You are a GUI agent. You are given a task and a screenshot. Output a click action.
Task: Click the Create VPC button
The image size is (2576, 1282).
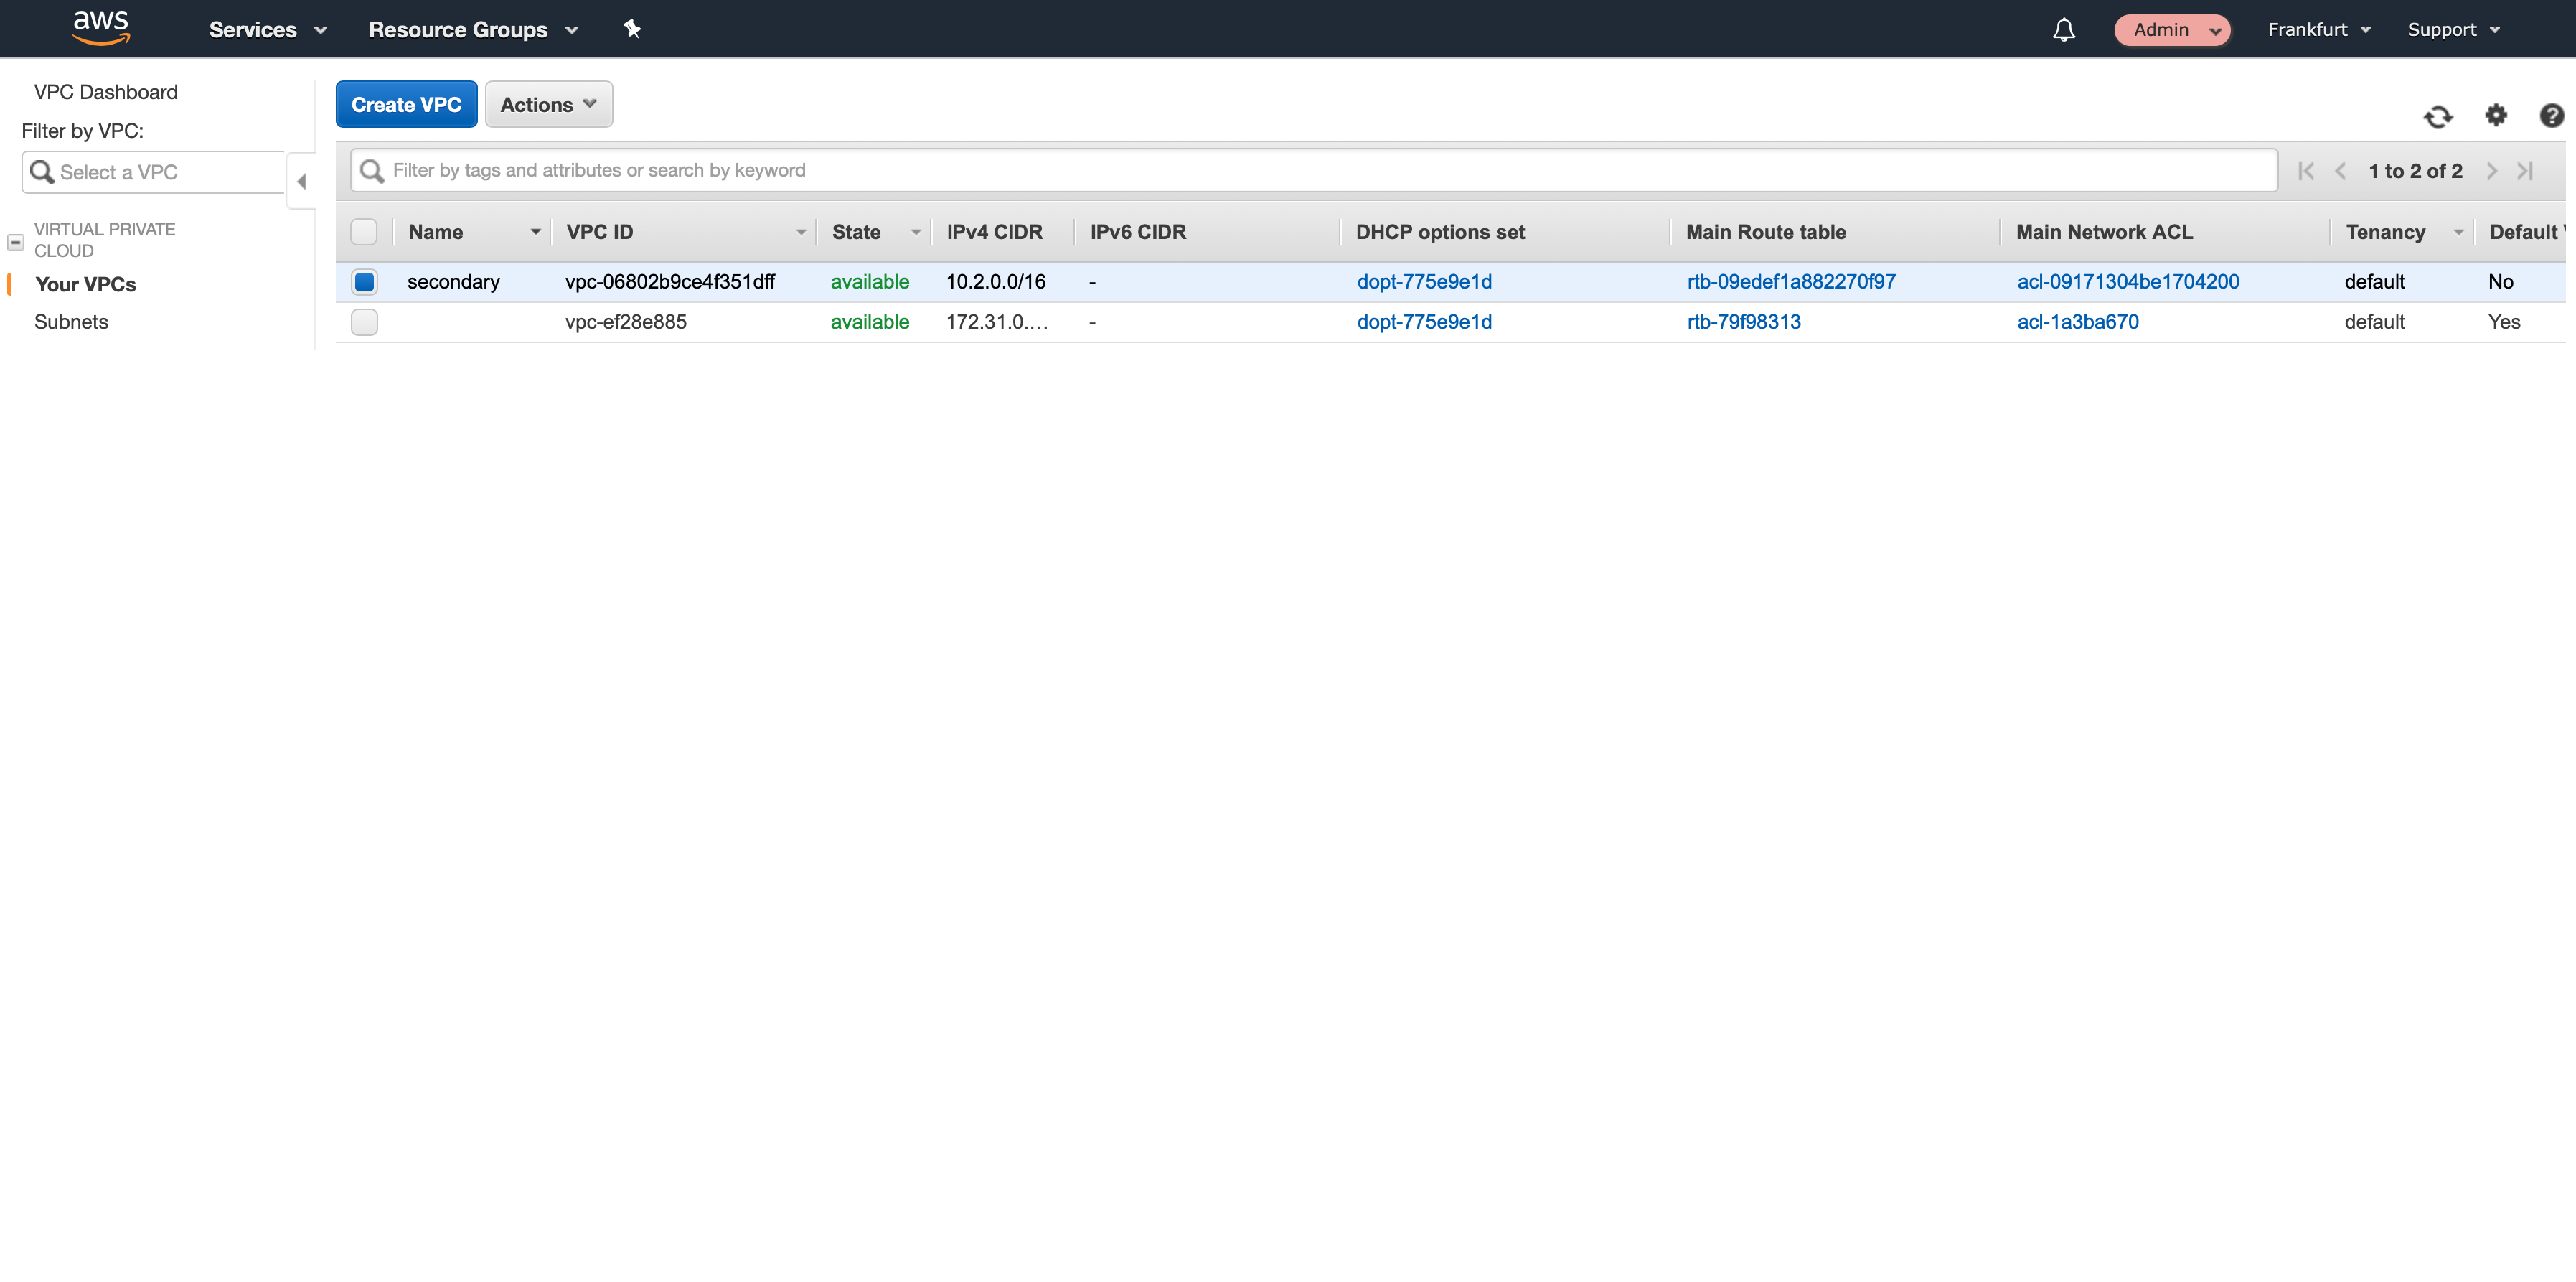[x=406, y=104]
